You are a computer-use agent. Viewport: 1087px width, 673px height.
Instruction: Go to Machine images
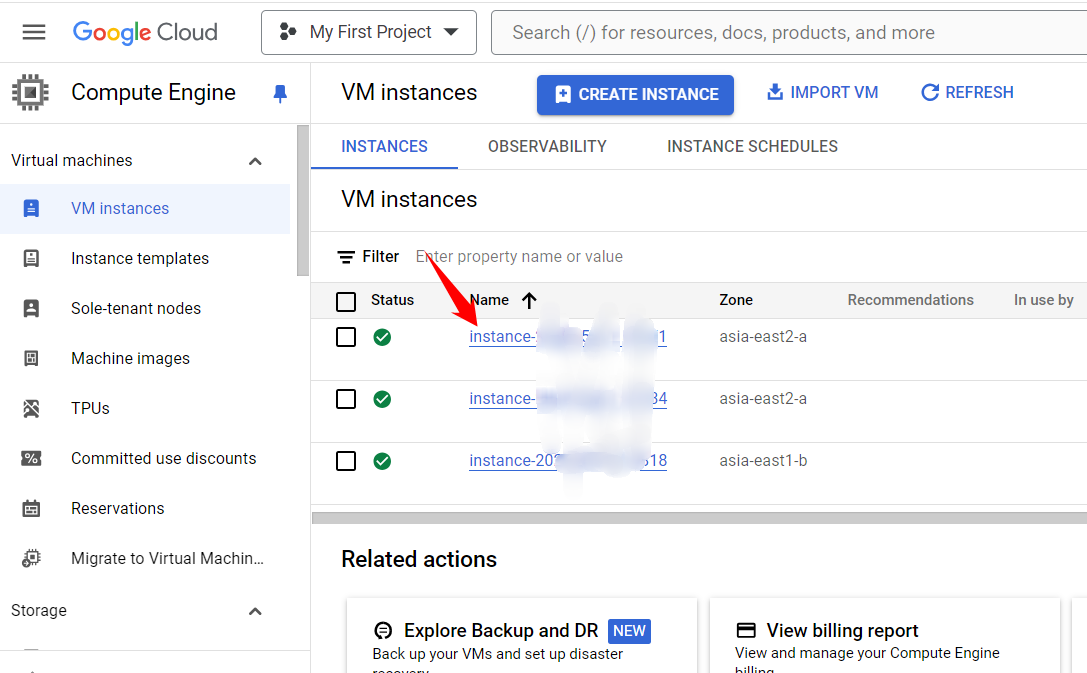[130, 358]
